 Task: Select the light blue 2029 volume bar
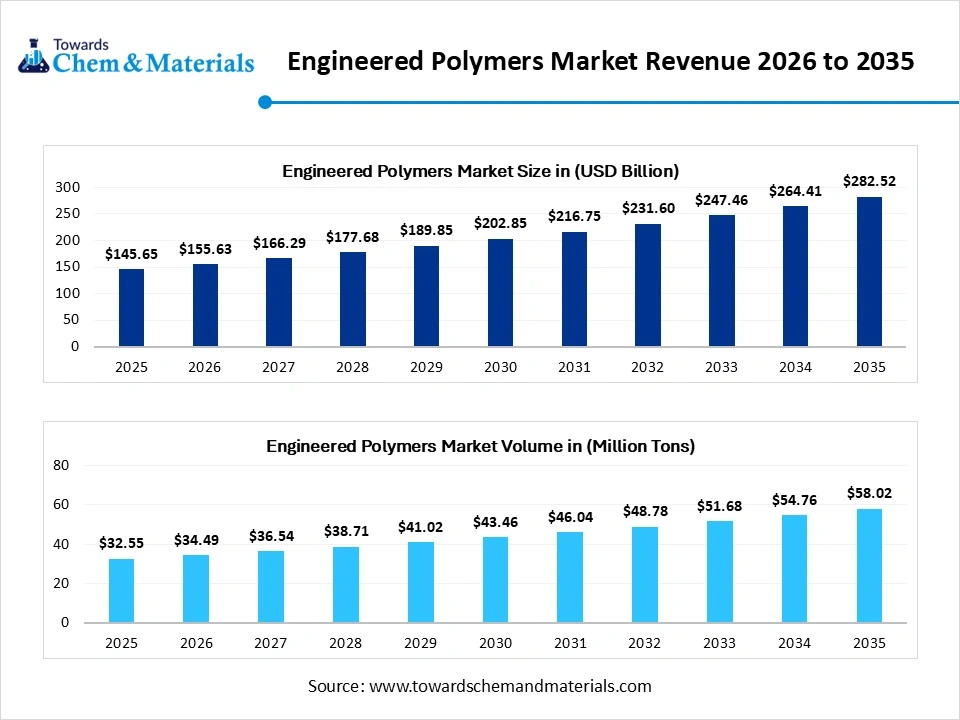(421, 582)
